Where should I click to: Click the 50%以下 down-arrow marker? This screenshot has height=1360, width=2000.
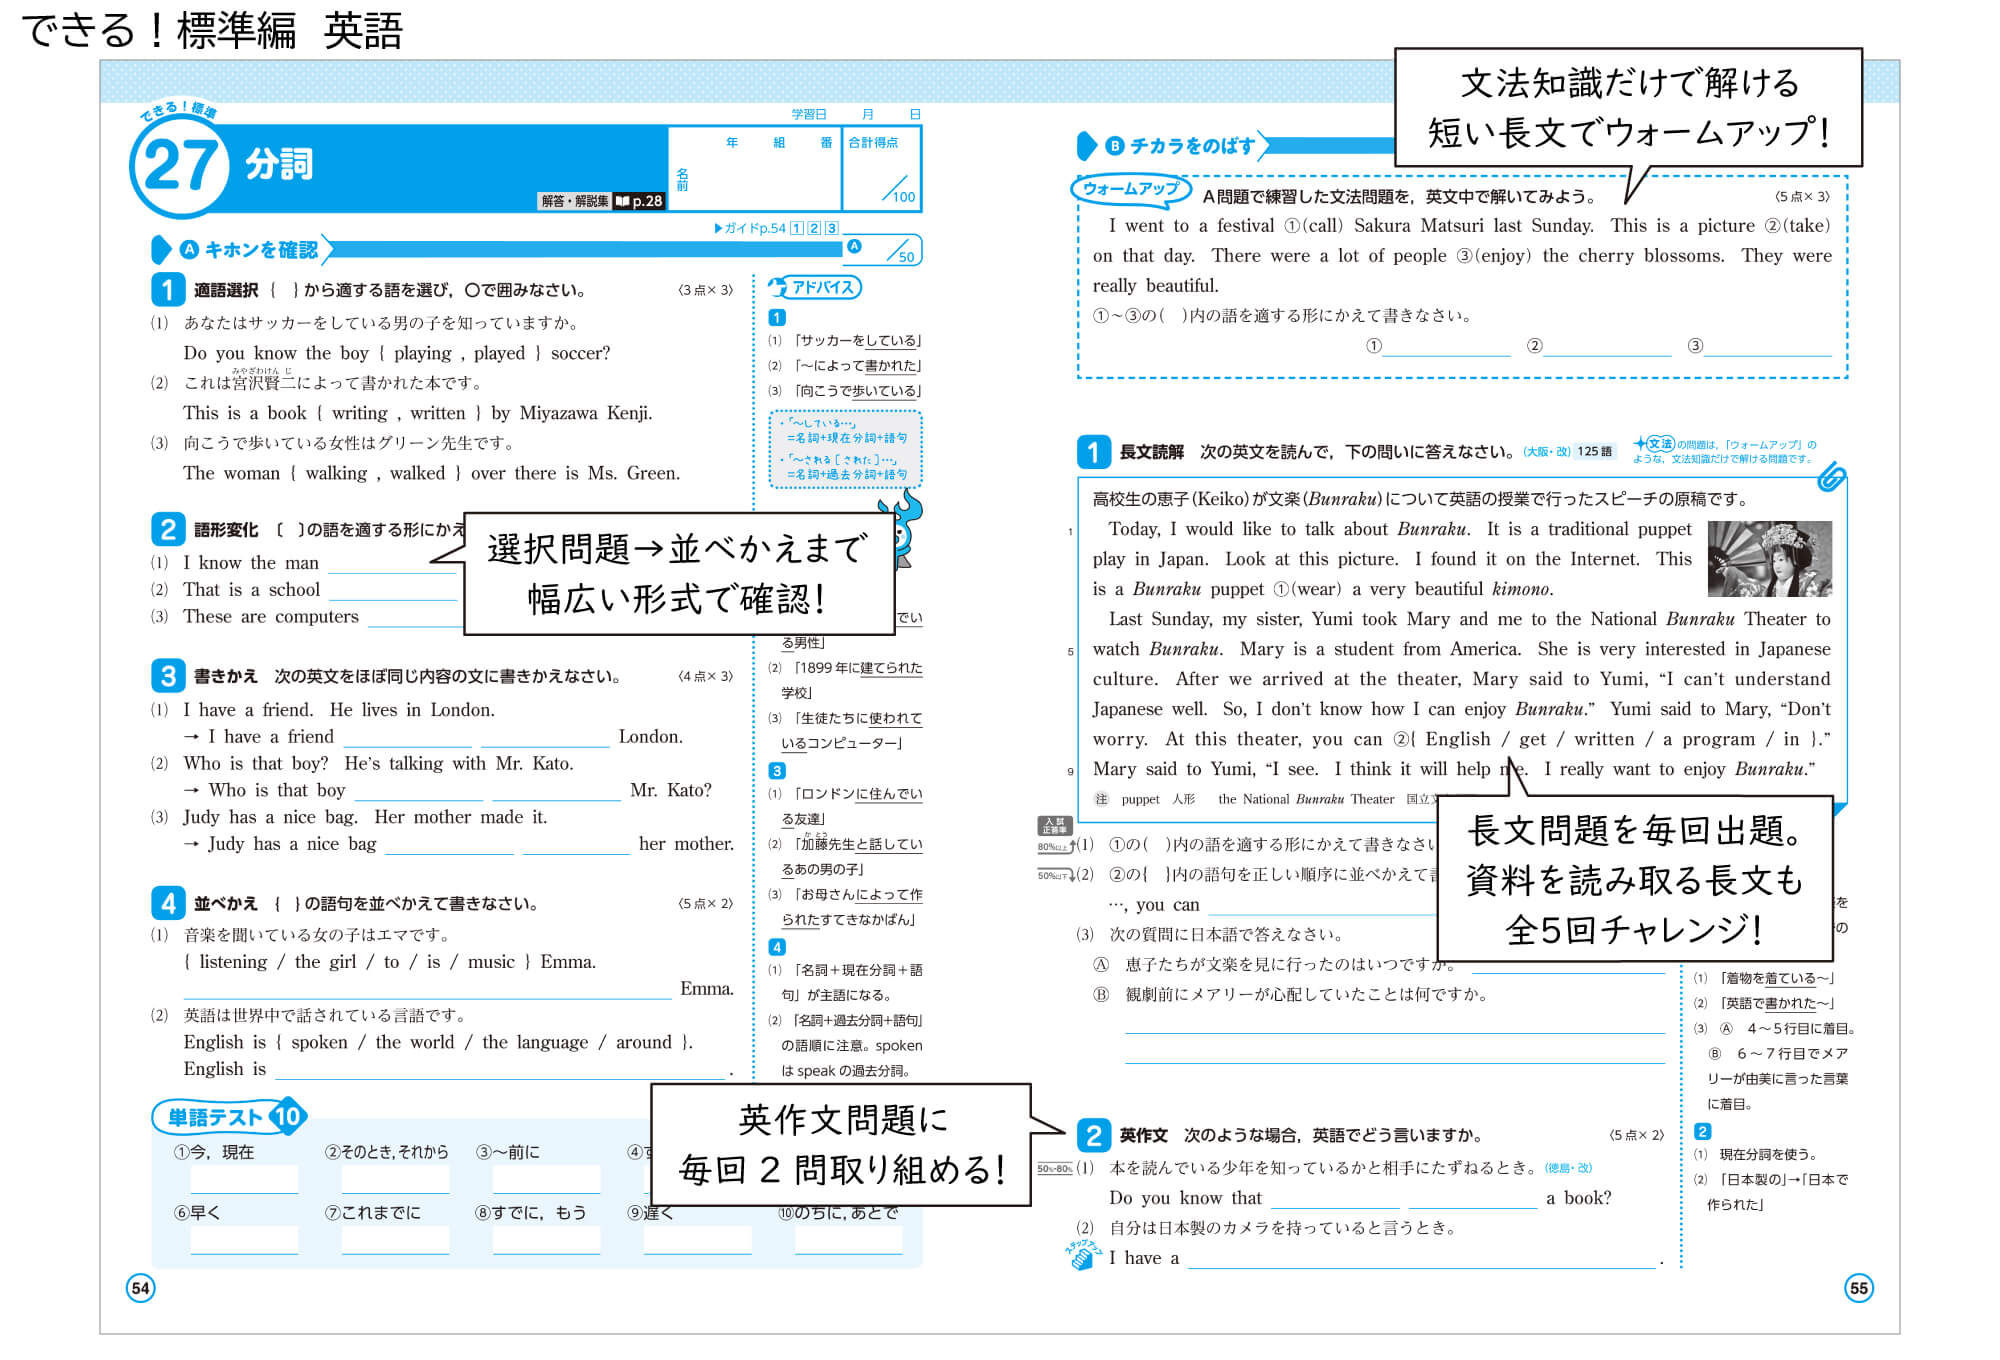(1055, 876)
